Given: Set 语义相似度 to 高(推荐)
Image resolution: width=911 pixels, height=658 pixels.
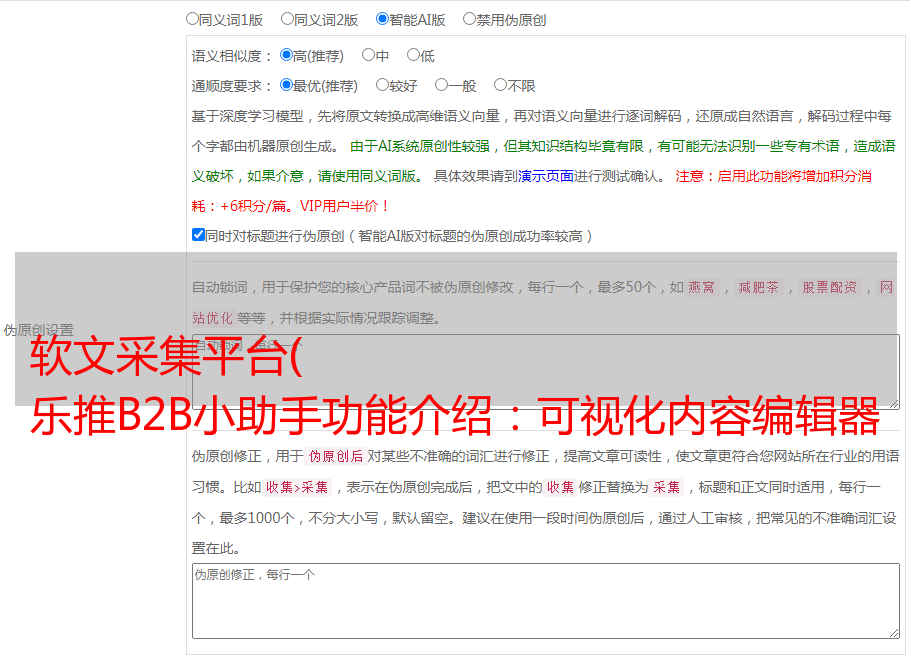Looking at the screenshot, I should pos(286,55).
